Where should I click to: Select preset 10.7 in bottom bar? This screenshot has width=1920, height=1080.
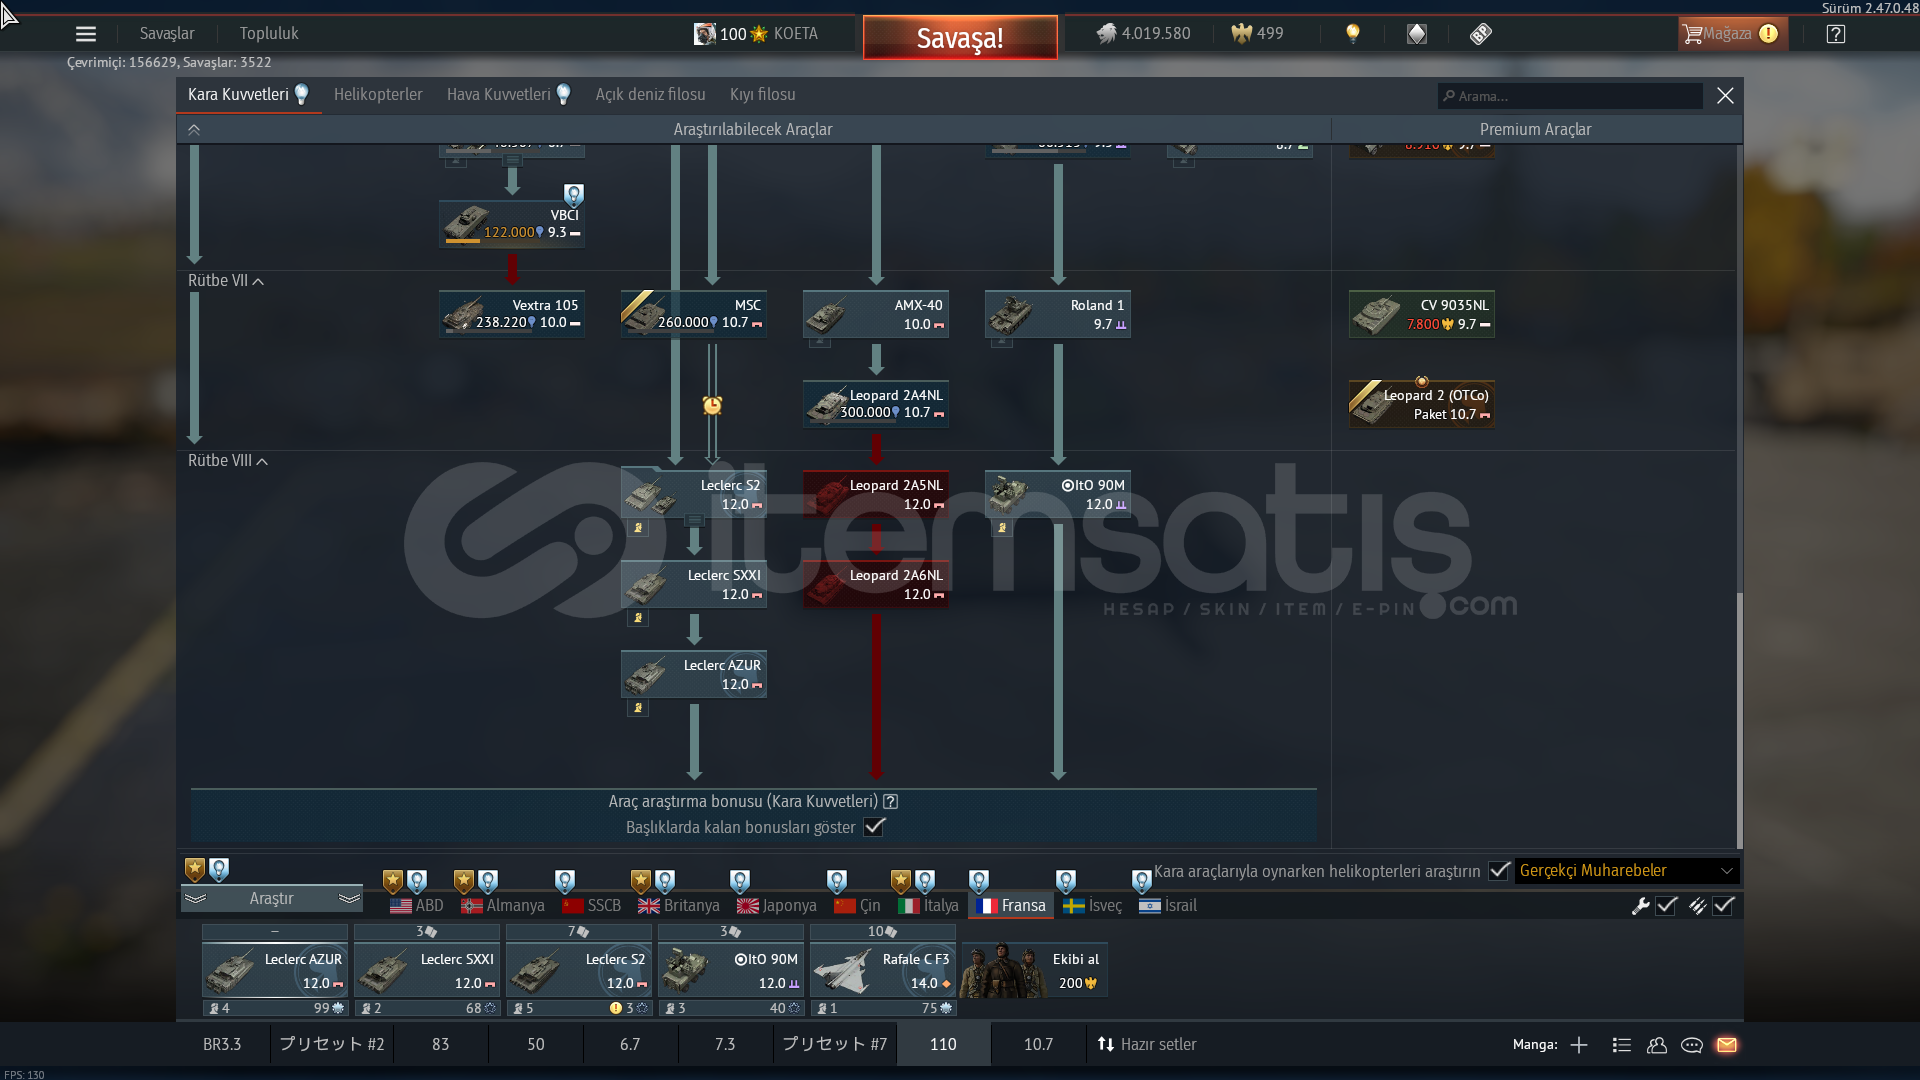coord(1038,1045)
